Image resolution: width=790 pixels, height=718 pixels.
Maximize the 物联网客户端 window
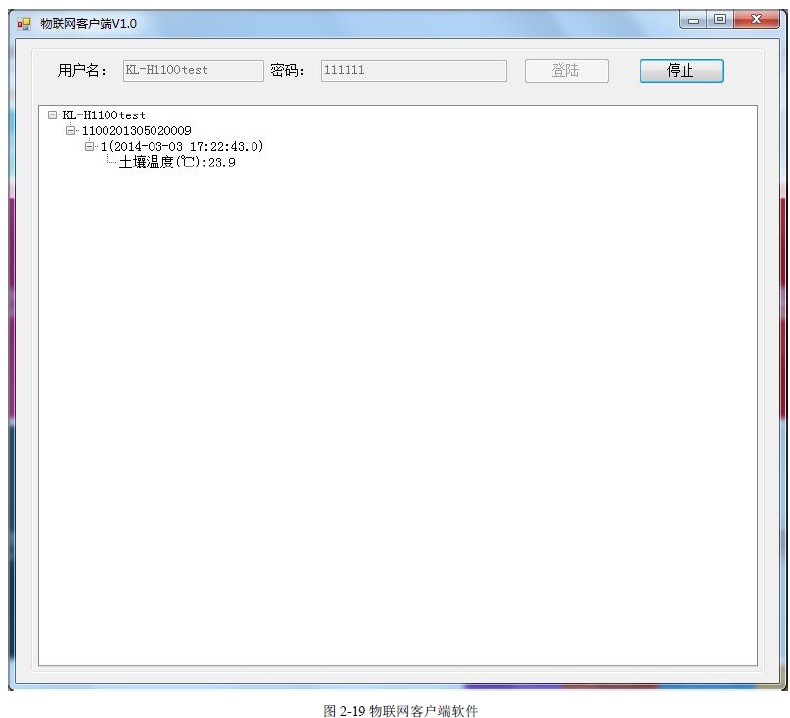click(x=719, y=20)
